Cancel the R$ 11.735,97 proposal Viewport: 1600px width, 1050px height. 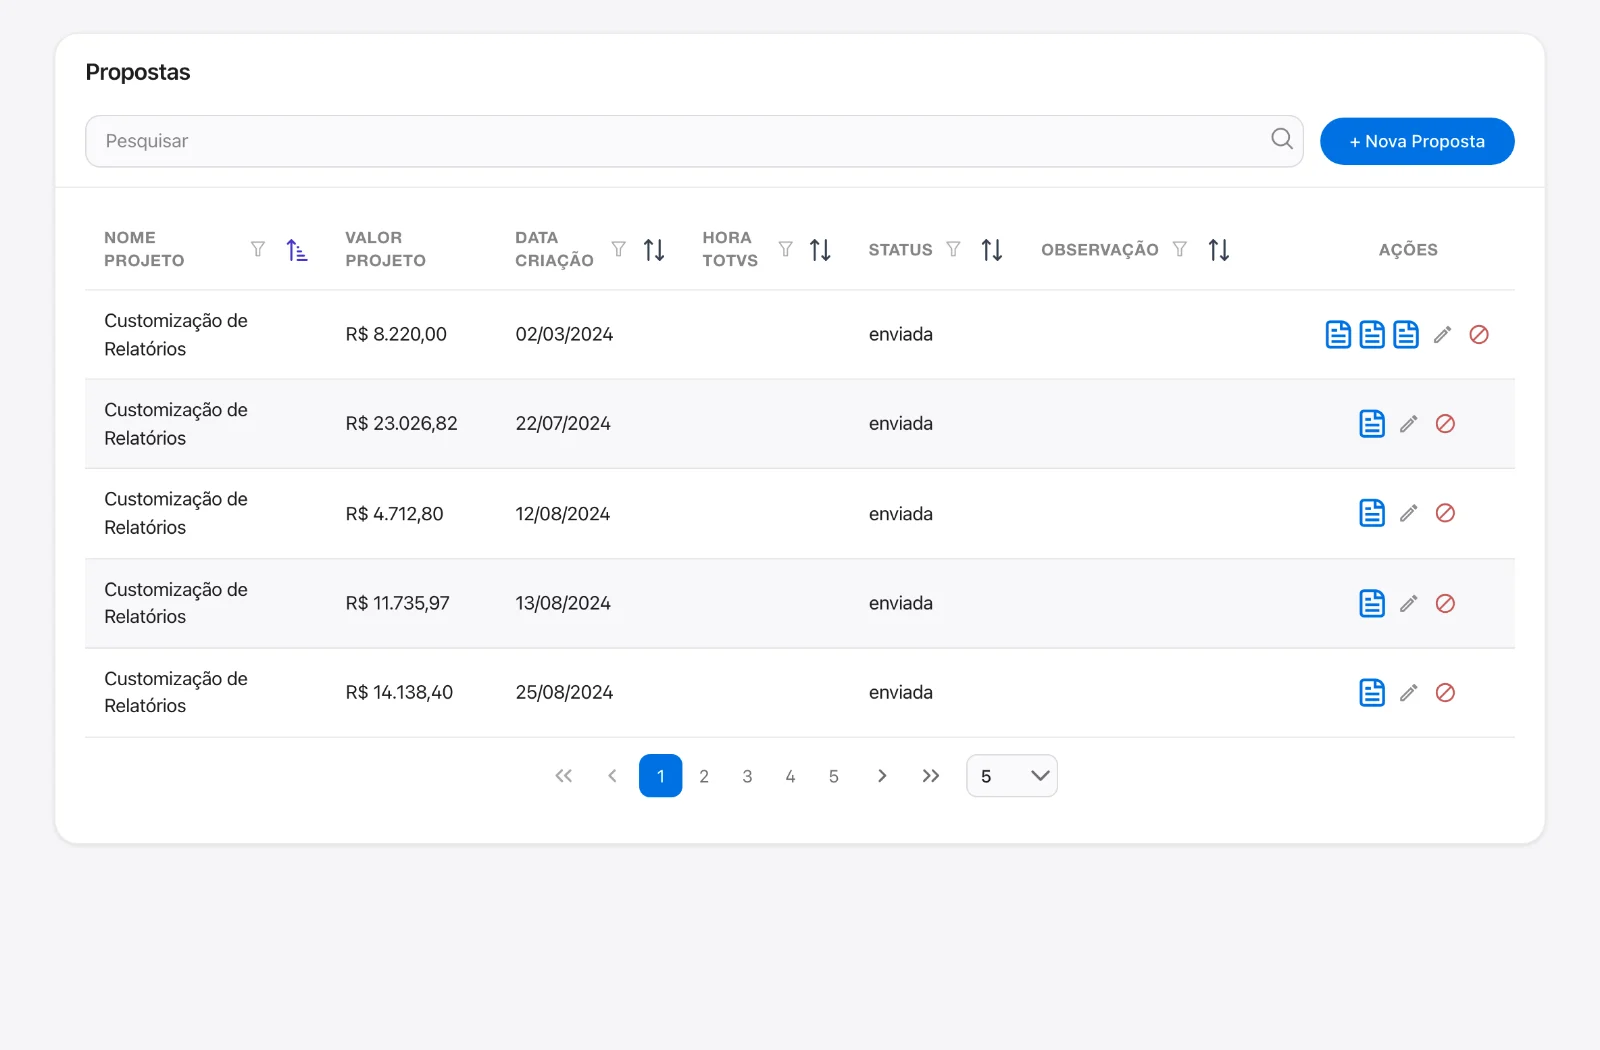(x=1445, y=603)
